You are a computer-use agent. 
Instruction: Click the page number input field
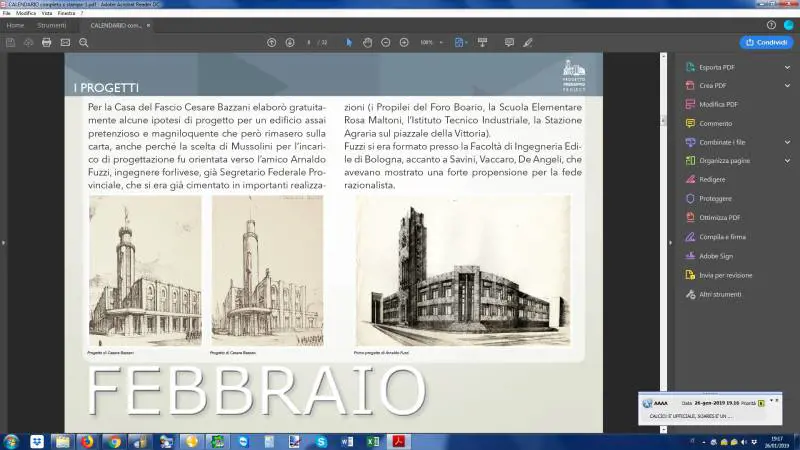coord(310,43)
